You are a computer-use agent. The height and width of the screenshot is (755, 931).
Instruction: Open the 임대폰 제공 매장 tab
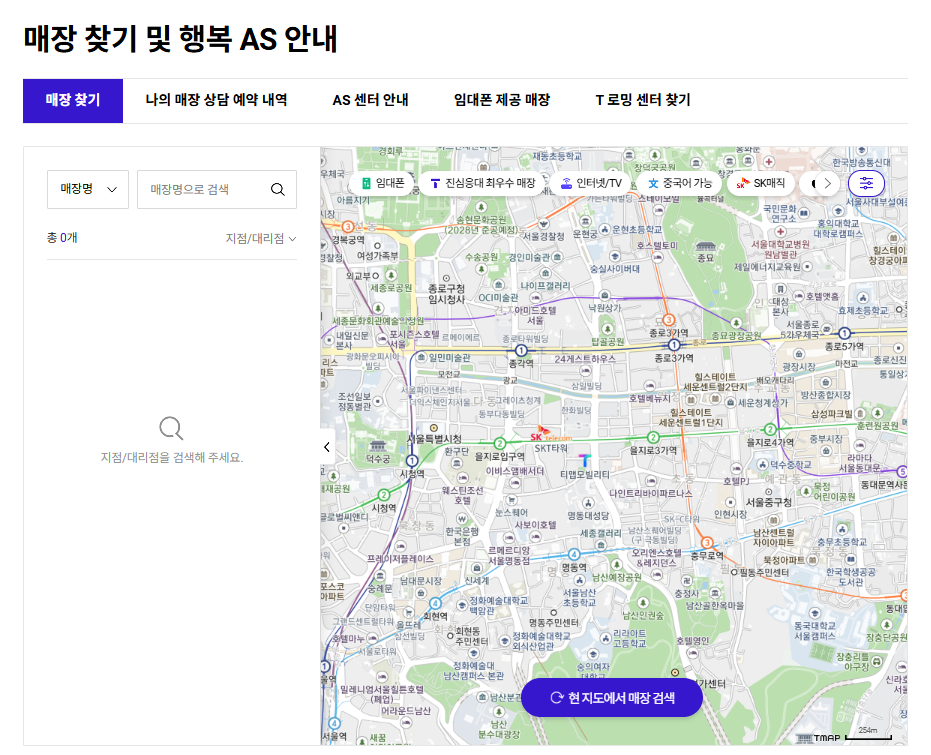(x=502, y=100)
